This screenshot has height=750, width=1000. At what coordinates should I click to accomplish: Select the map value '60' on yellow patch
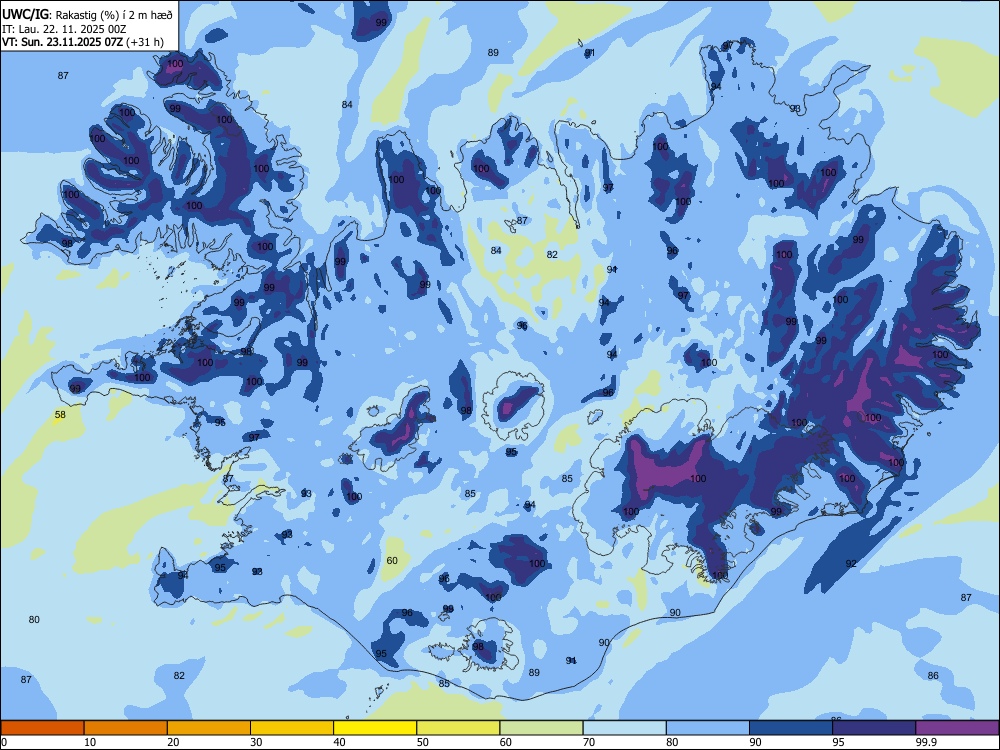click(392, 561)
